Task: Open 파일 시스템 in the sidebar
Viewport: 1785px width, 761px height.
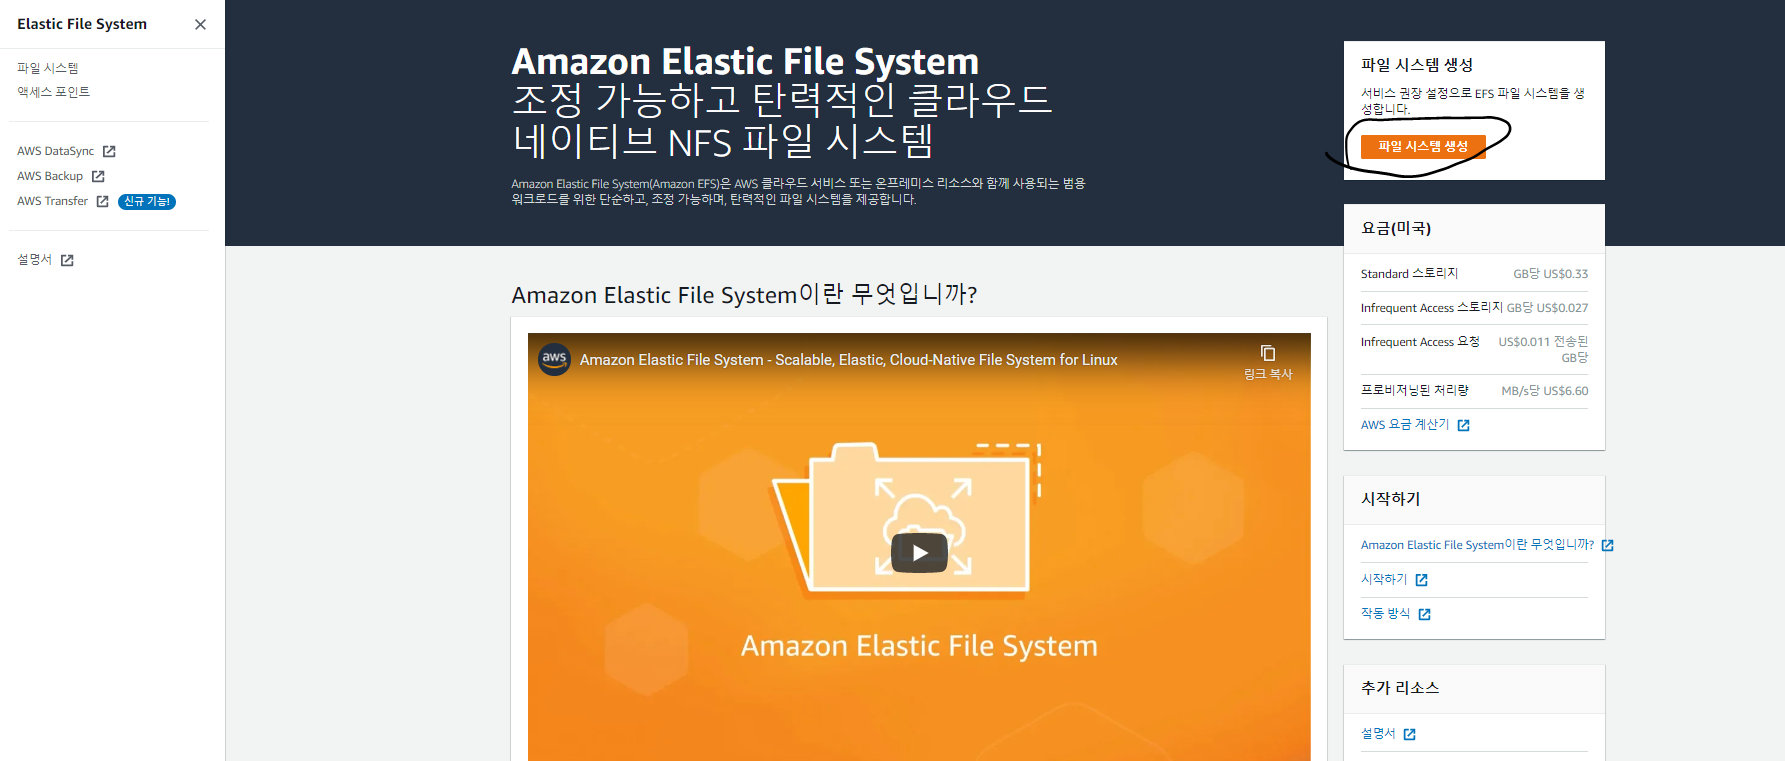Action: click(x=48, y=68)
